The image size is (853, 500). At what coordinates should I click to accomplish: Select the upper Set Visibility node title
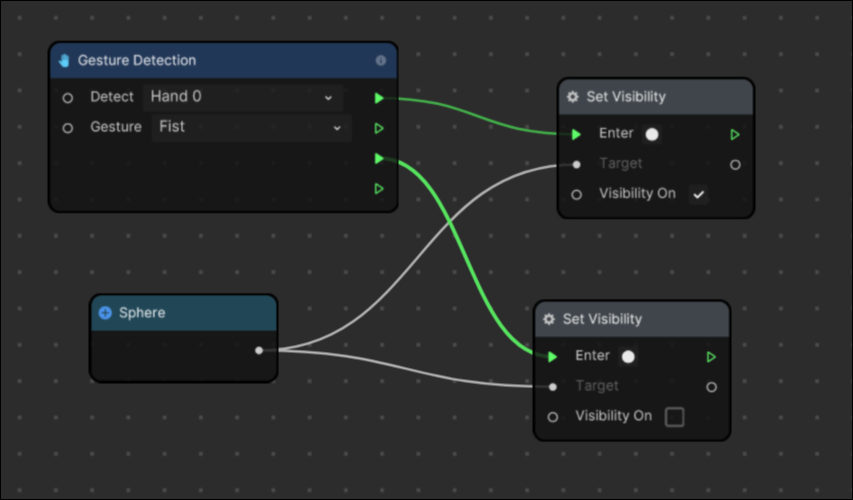click(x=626, y=97)
